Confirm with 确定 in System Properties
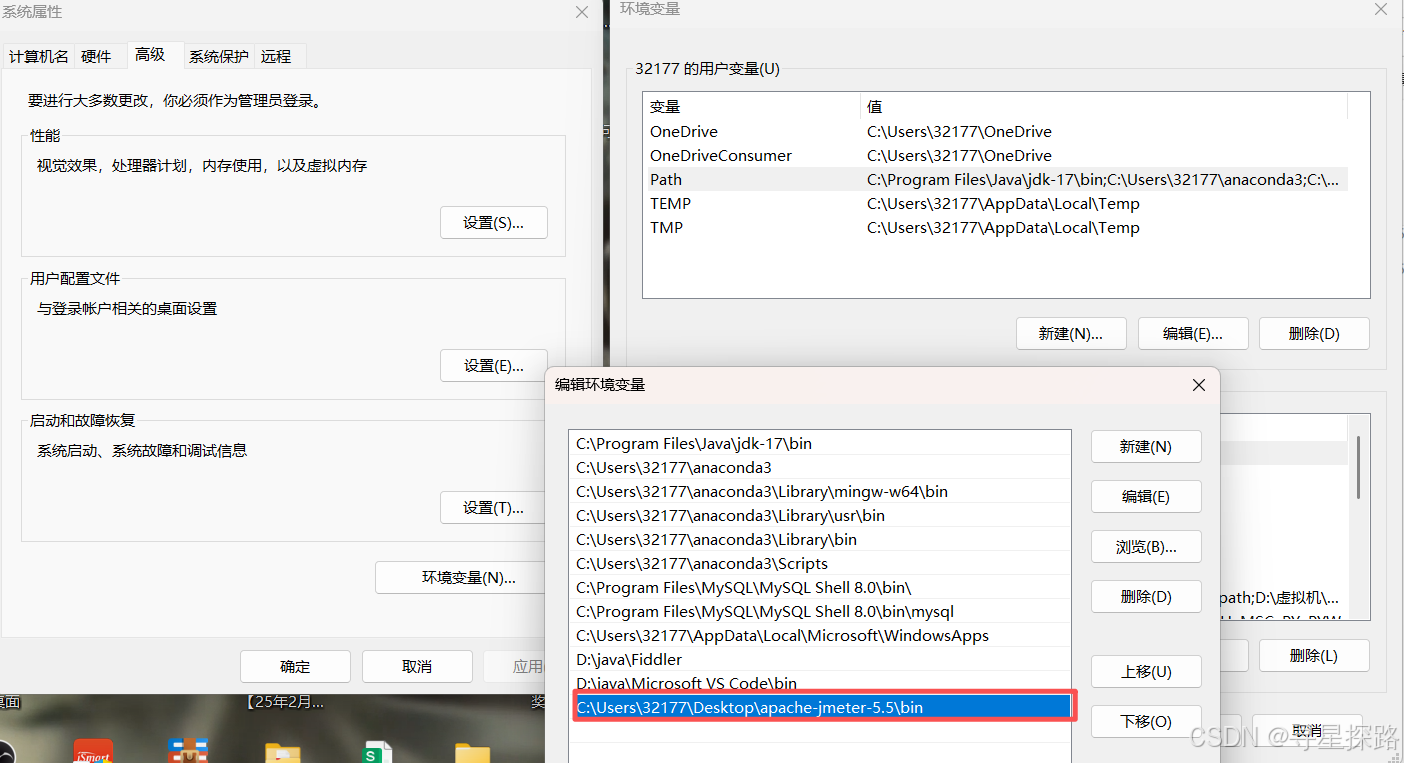Viewport: 1404px width, 763px height. pyautogui.click(x=295, y=666)
